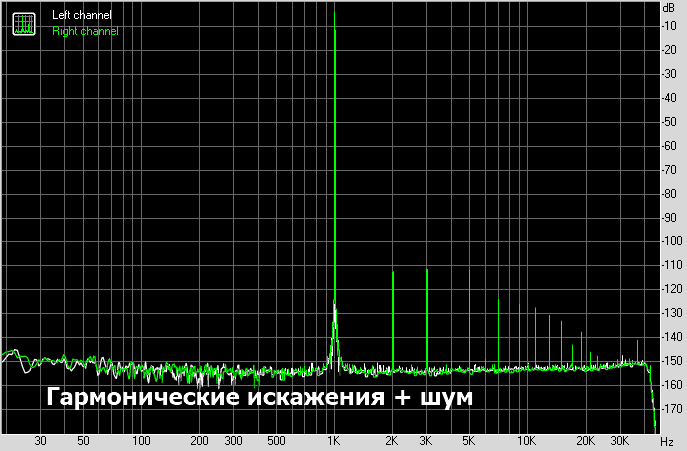
Task: Click the 30K frequency axis label
Action: coord(620,440)
